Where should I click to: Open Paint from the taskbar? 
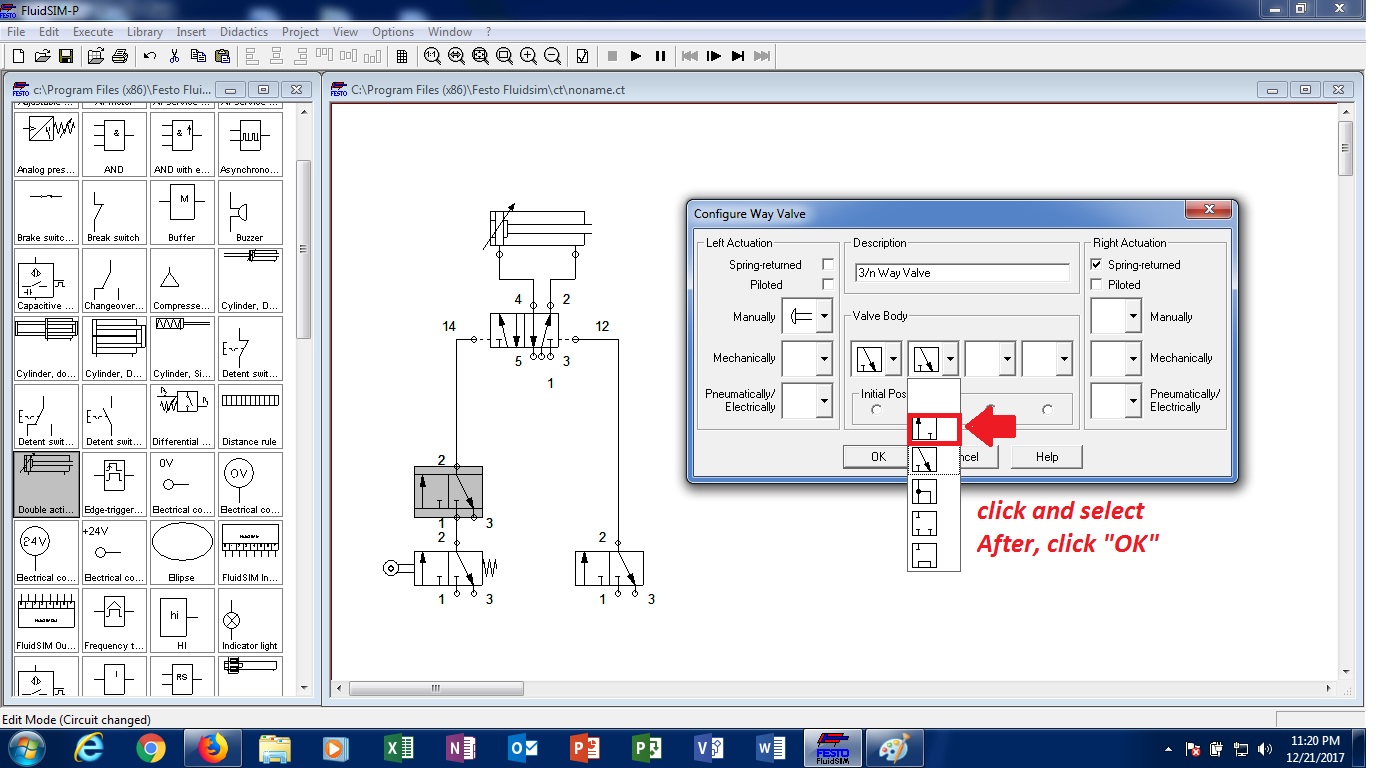point(895,748)
